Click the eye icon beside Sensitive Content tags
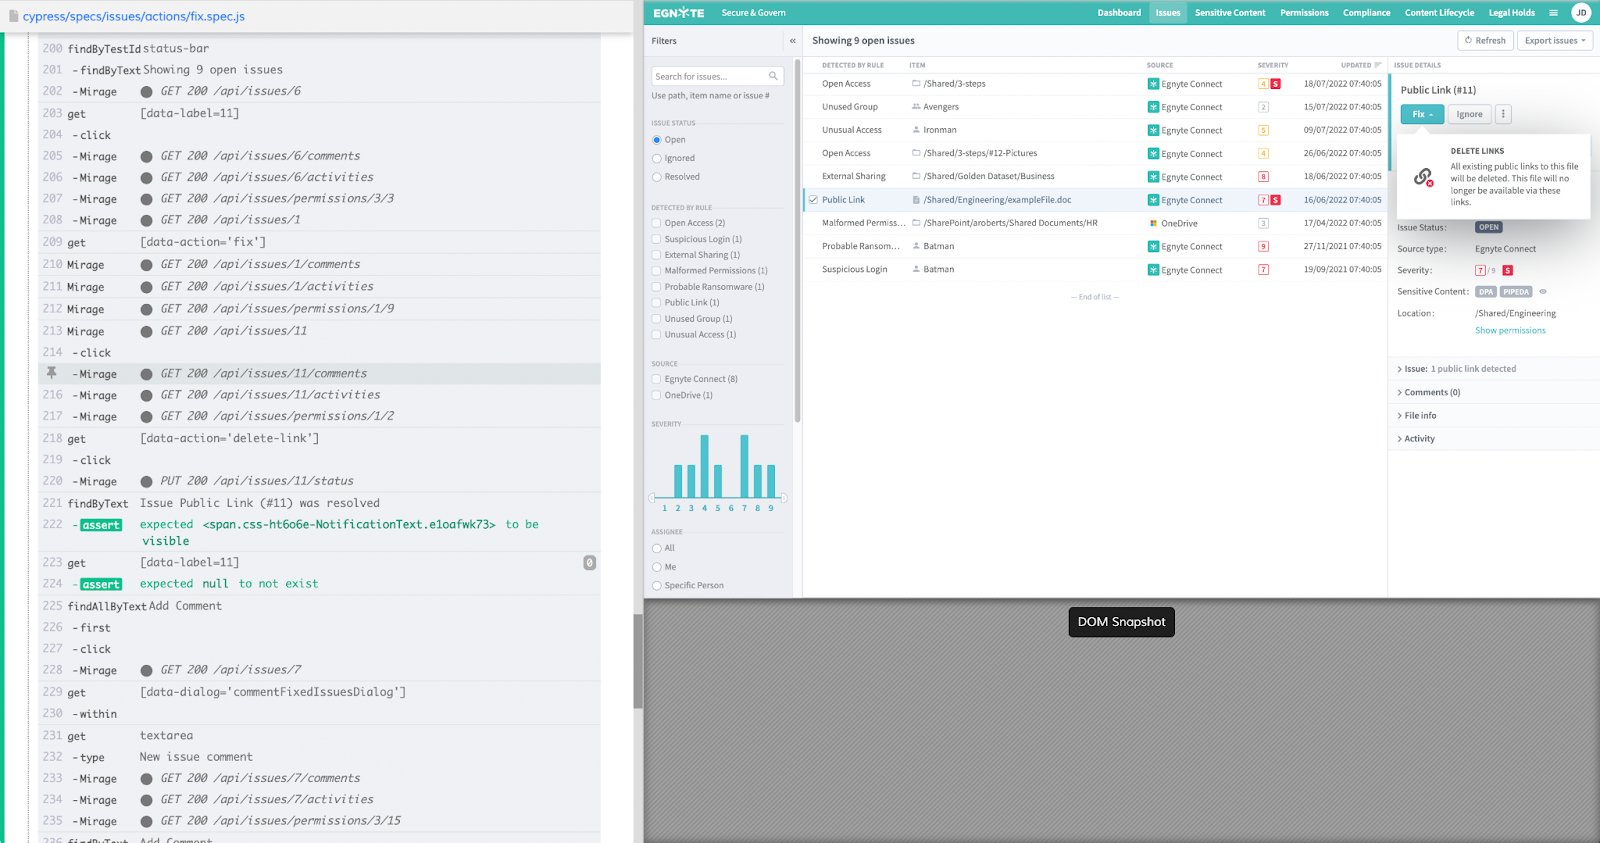Screen dimensions: 1600x843 click(1543, 292)
